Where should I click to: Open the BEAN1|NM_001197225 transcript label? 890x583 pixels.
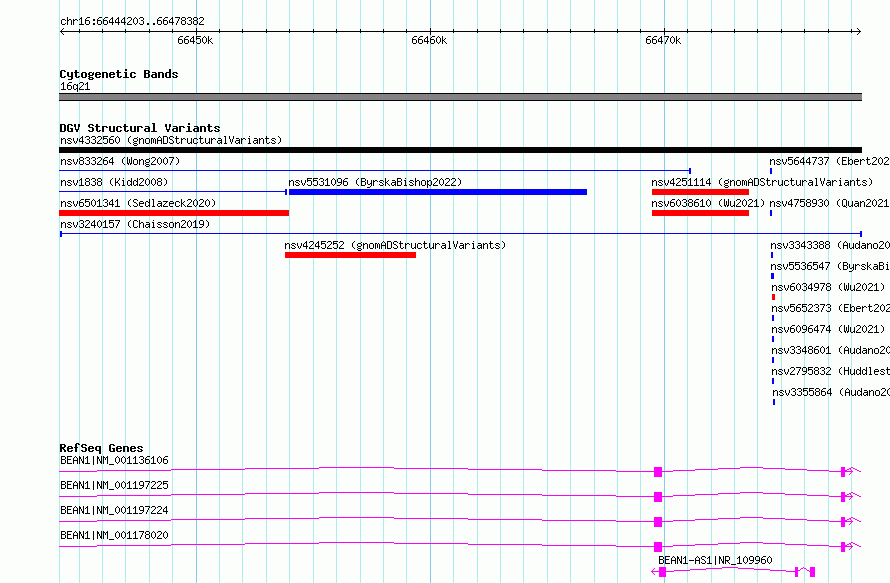coord(114,485)
